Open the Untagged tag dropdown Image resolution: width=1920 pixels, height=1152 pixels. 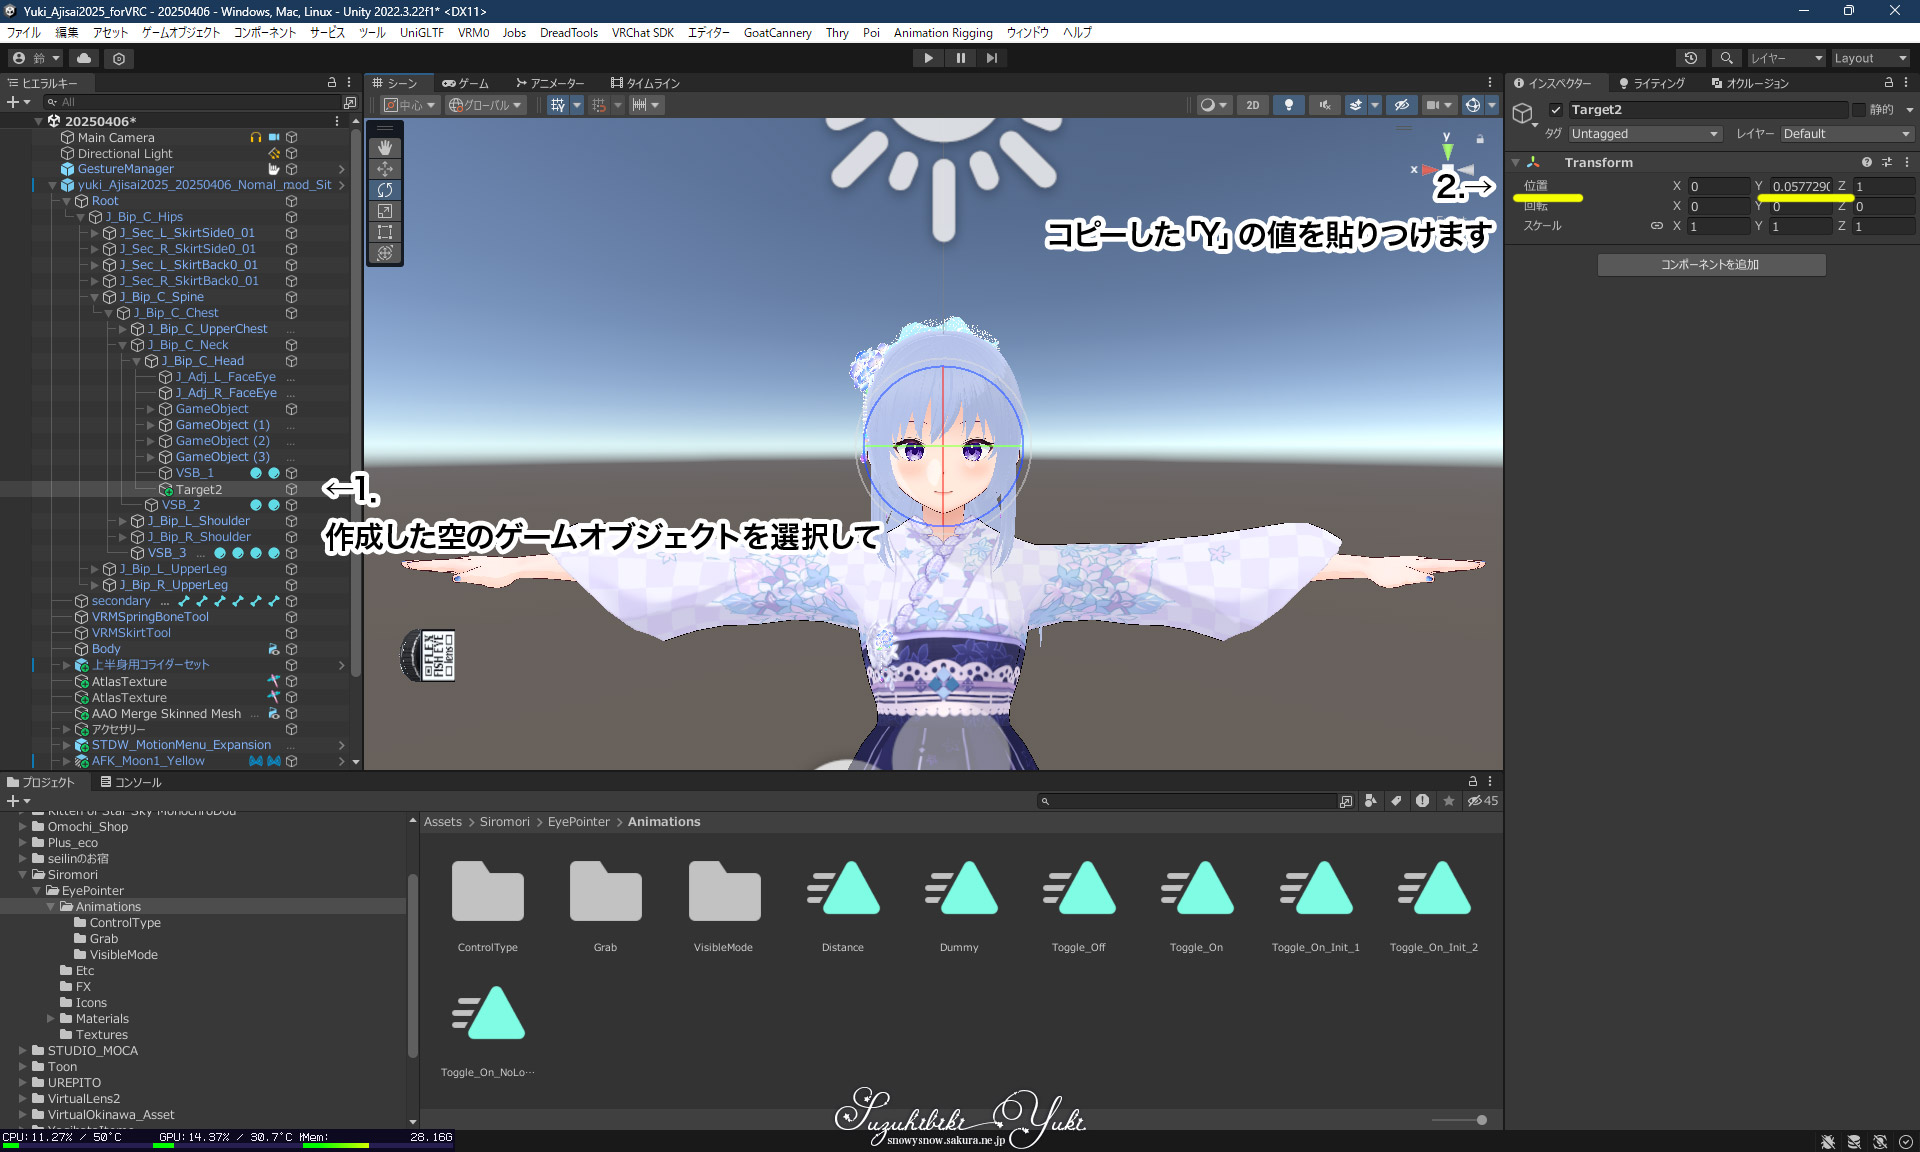[1644, 134]
